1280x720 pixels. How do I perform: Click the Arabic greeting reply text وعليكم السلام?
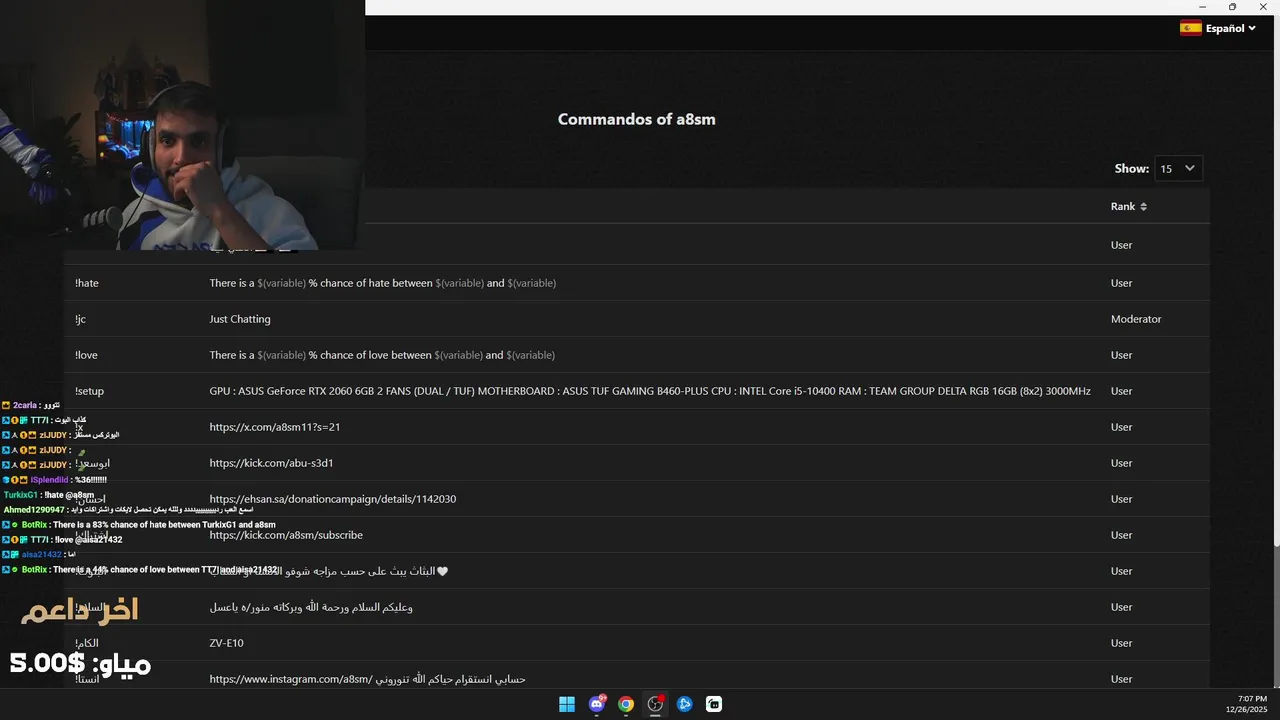point(311,607)
